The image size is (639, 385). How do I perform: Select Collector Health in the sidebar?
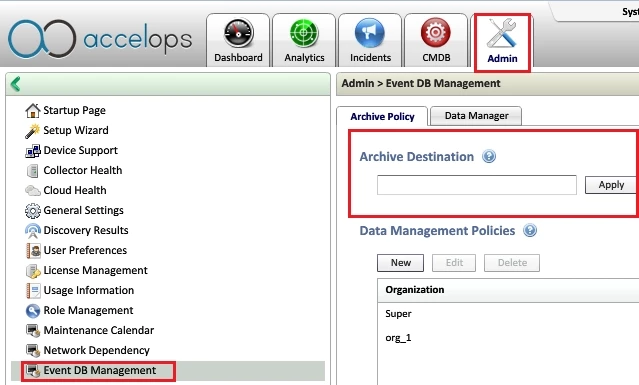click(x=83, y=170)
